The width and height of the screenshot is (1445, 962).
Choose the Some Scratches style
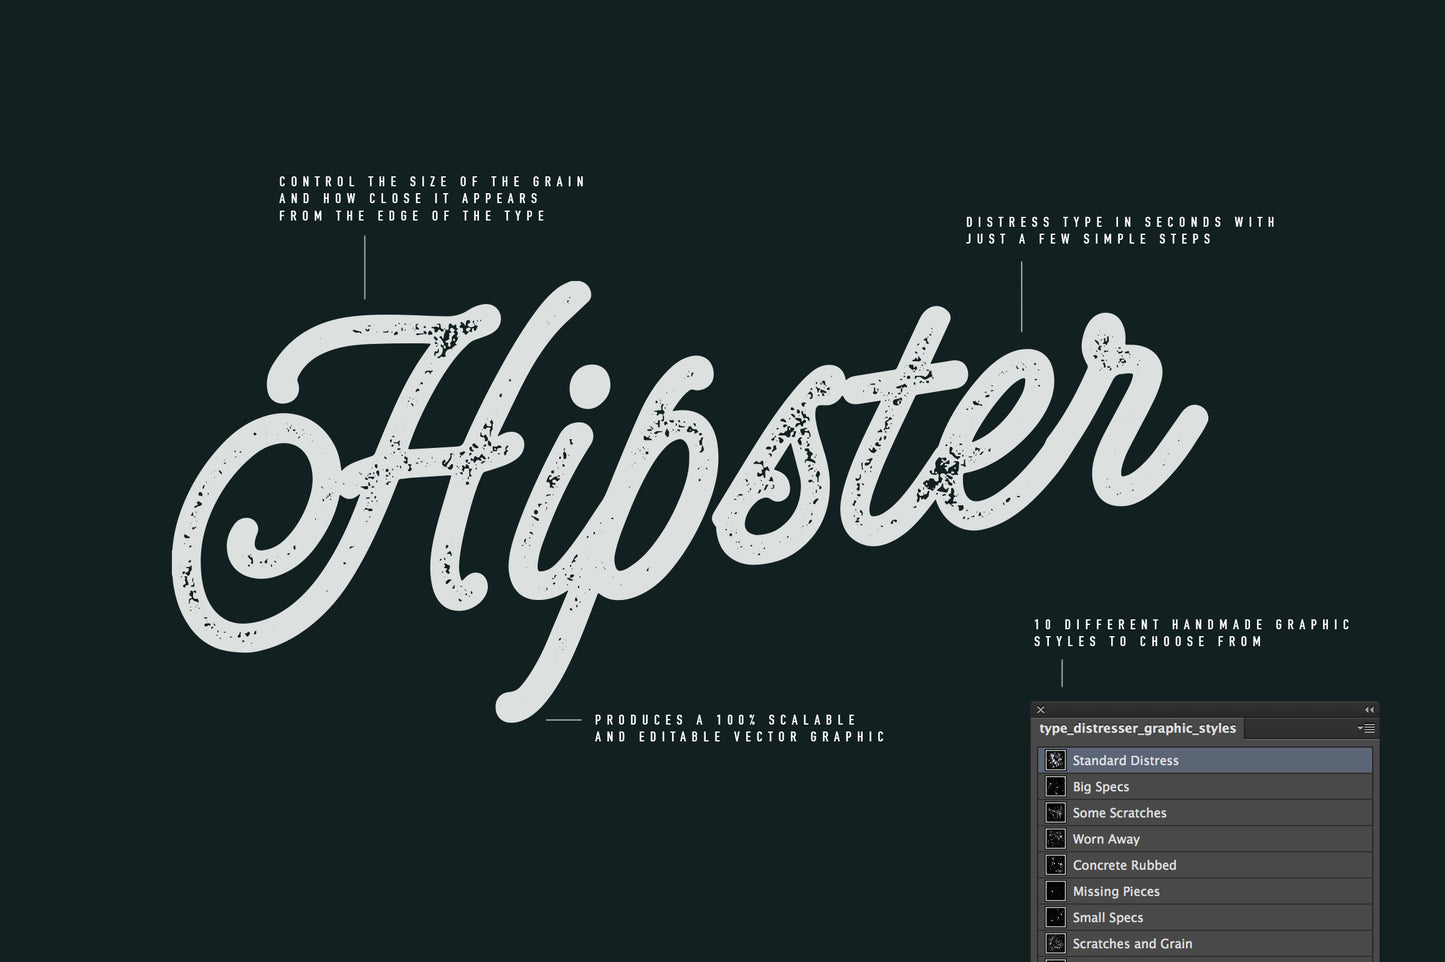pos(1205,813)
